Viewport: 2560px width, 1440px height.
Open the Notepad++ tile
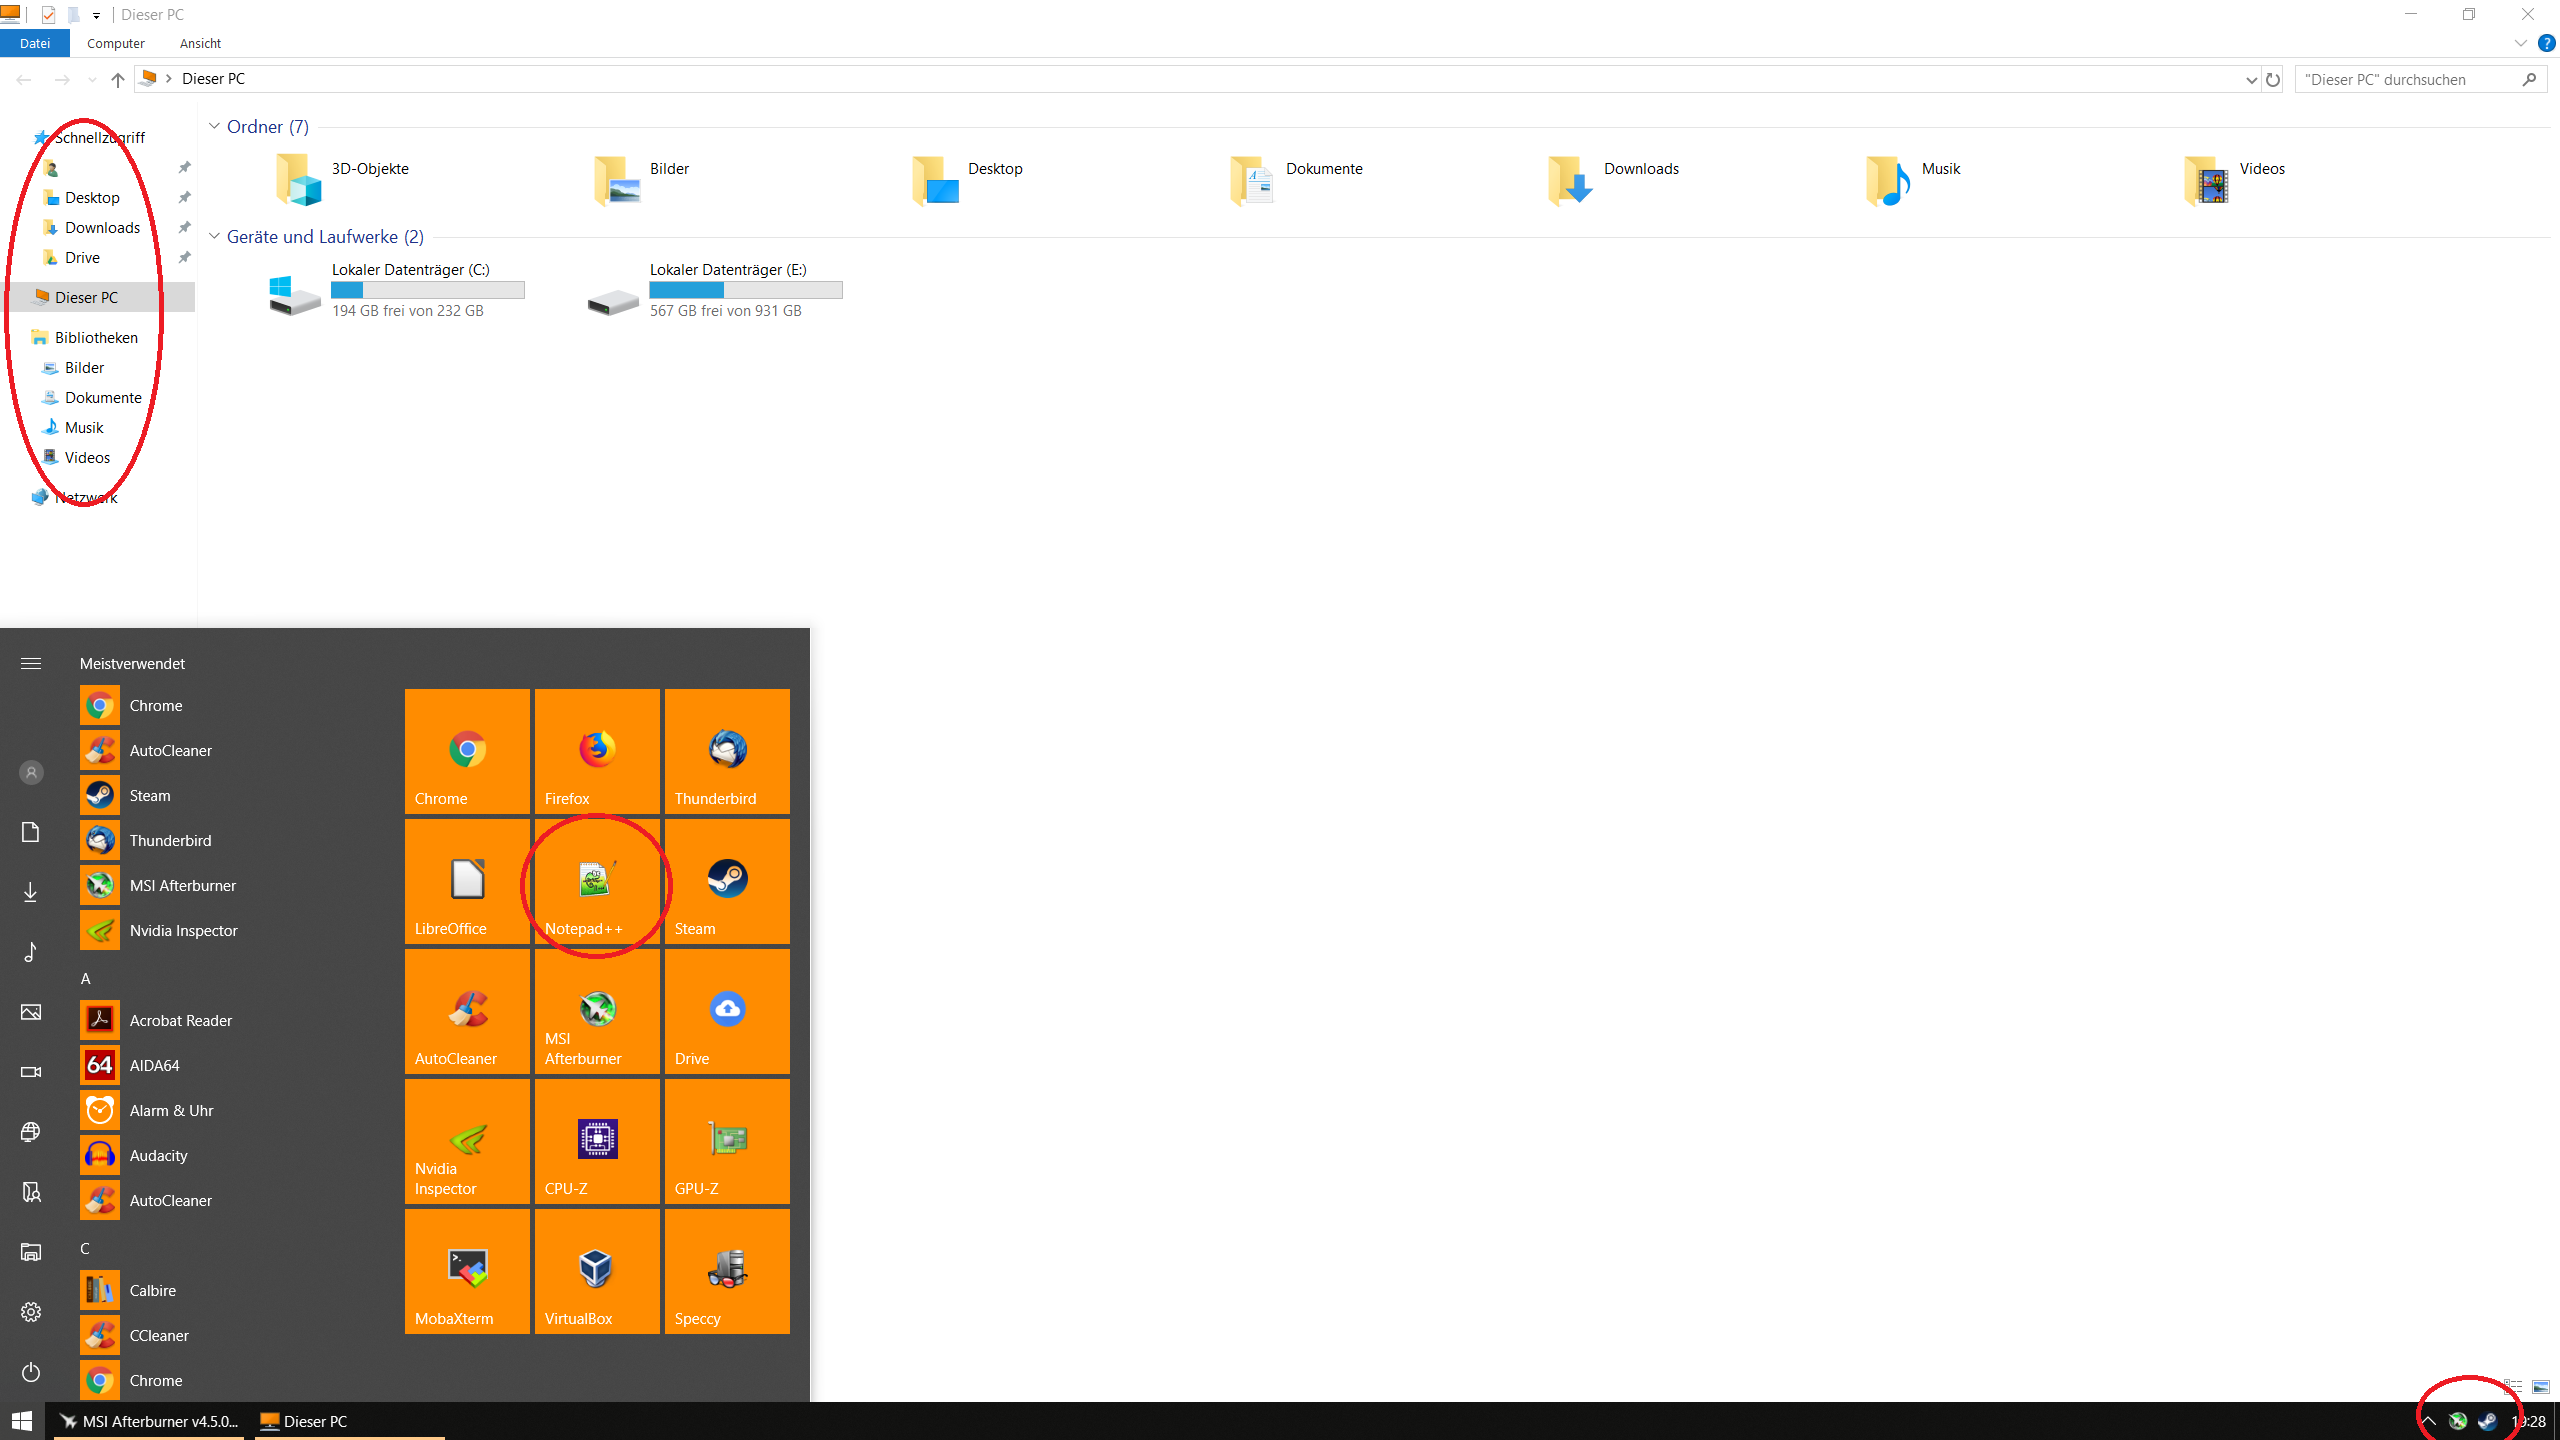tap(597, 881)
